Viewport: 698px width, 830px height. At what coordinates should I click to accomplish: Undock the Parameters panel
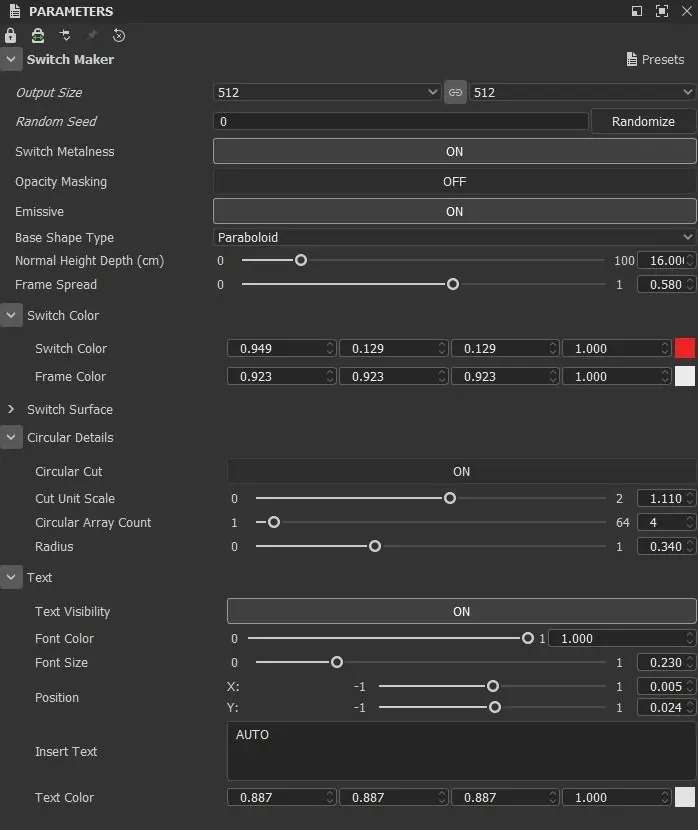[637, 11]
